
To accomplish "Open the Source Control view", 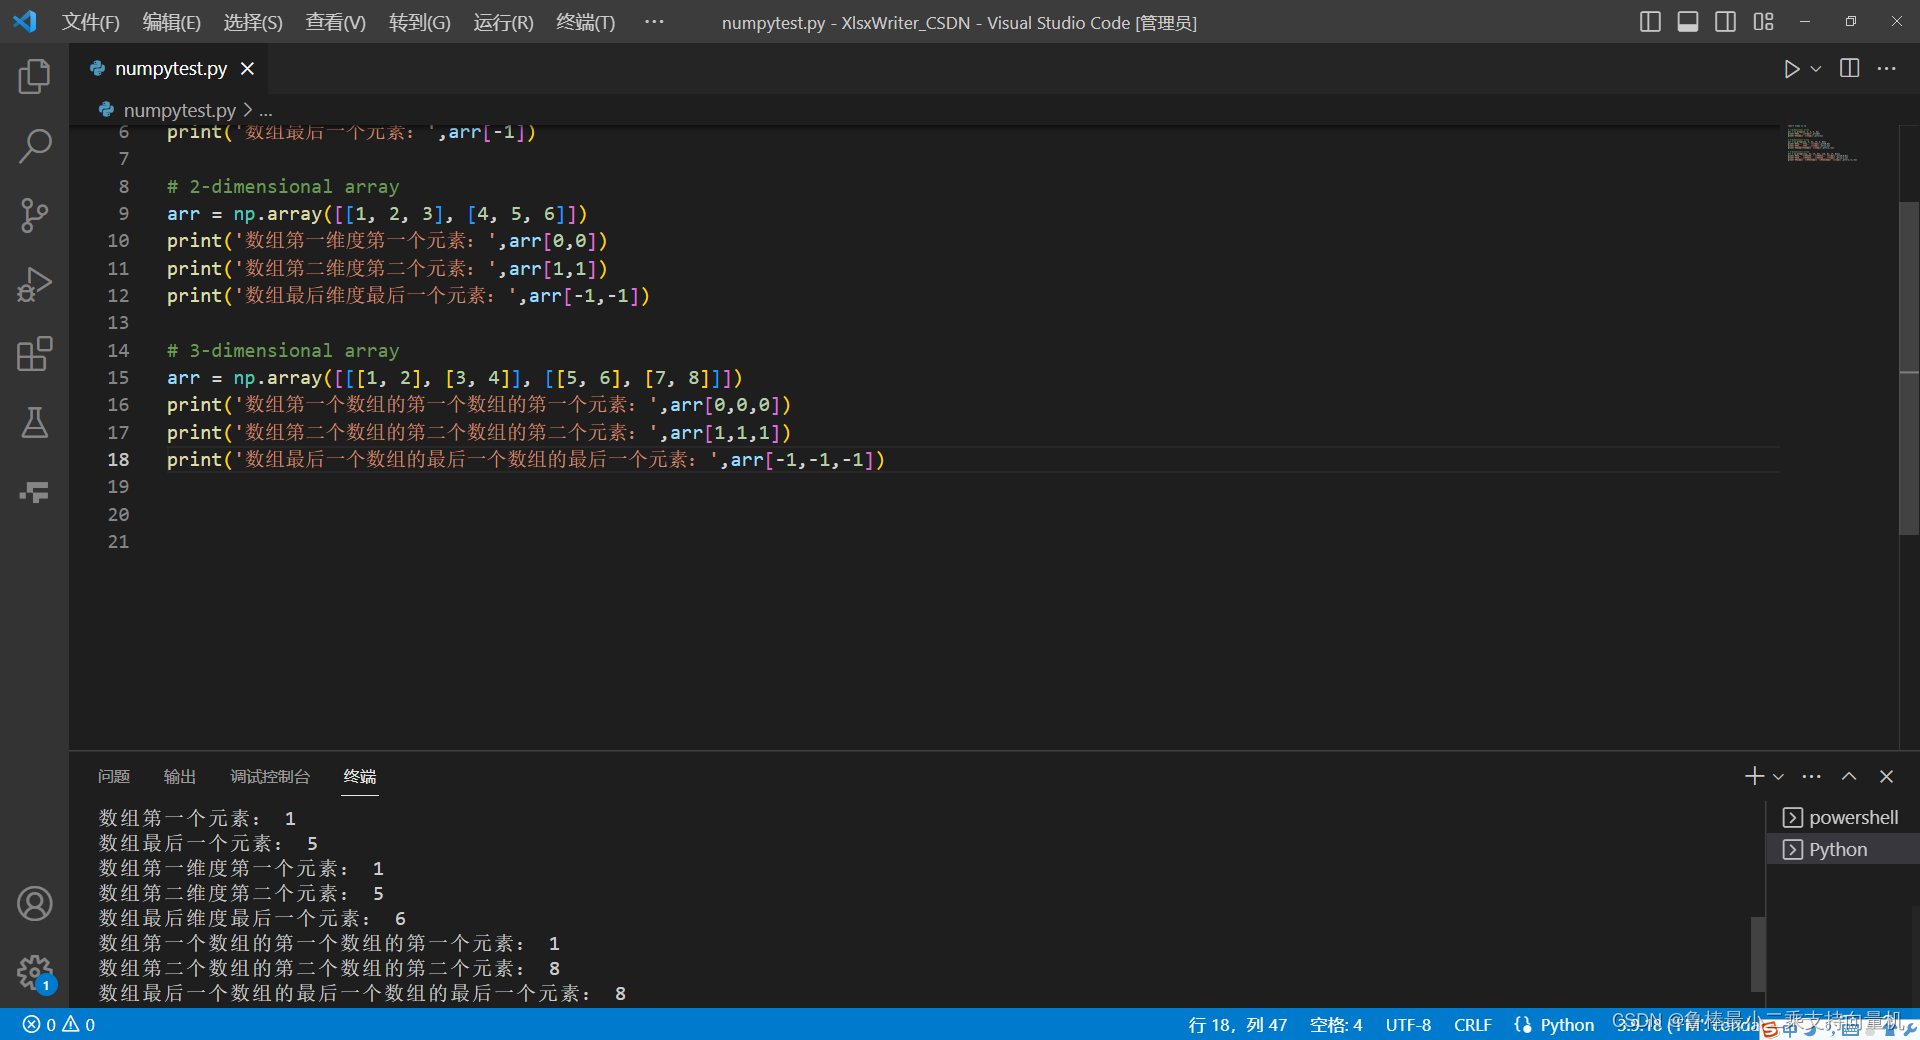I will click(x=34, y=215).
